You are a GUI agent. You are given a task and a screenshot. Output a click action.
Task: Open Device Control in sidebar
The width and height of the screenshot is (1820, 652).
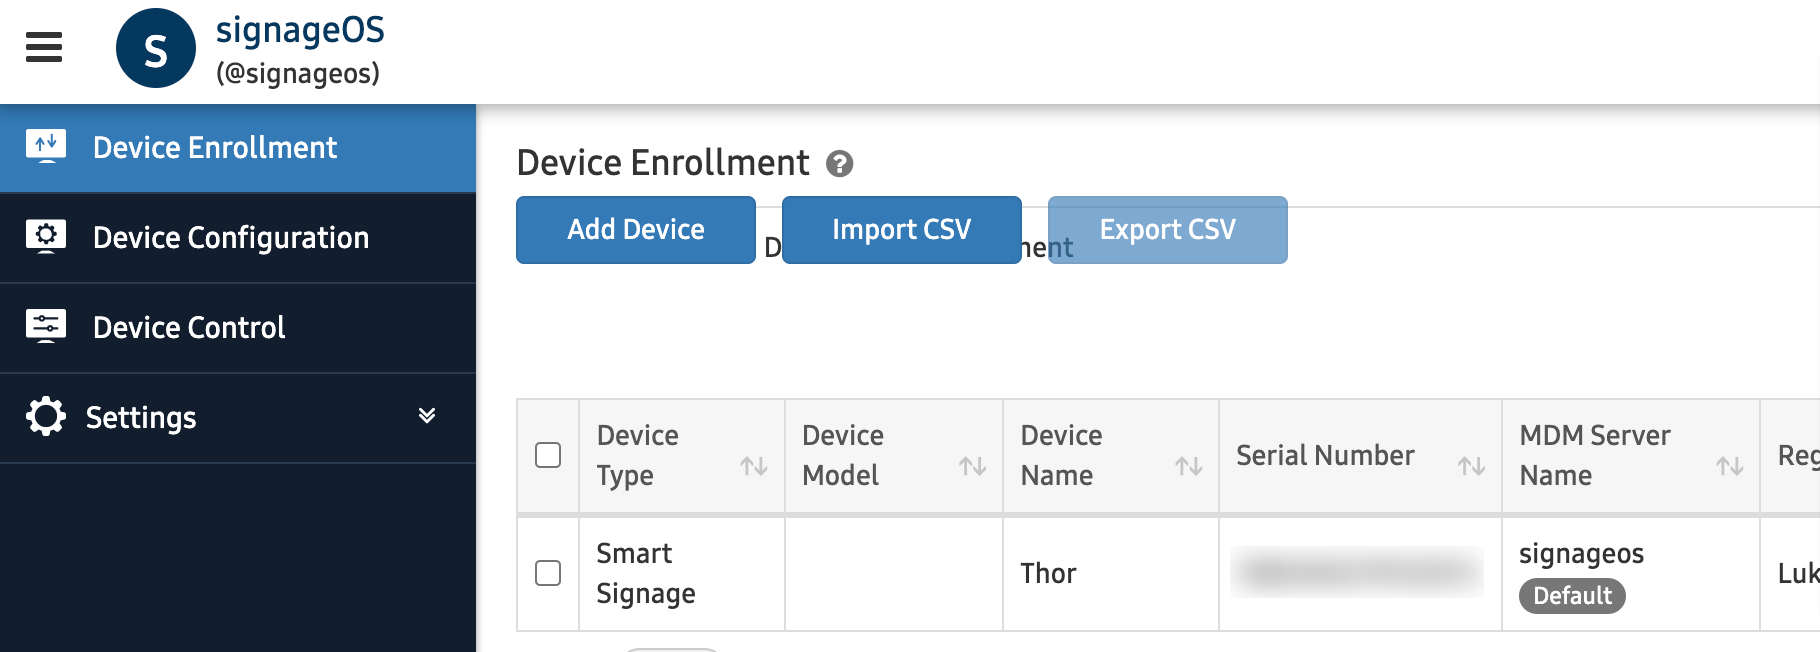189,328
